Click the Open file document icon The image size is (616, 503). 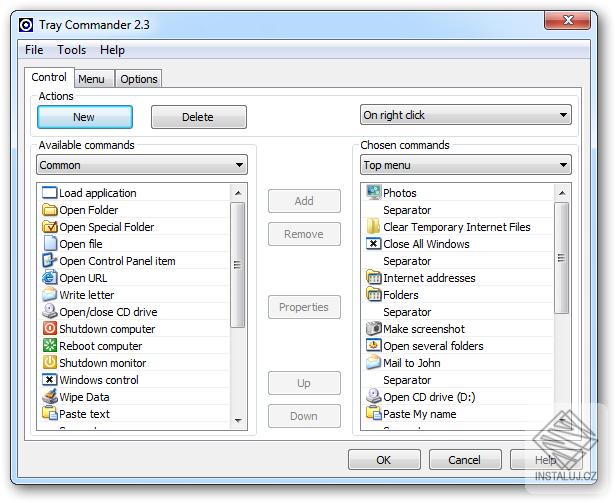[50, 243]
